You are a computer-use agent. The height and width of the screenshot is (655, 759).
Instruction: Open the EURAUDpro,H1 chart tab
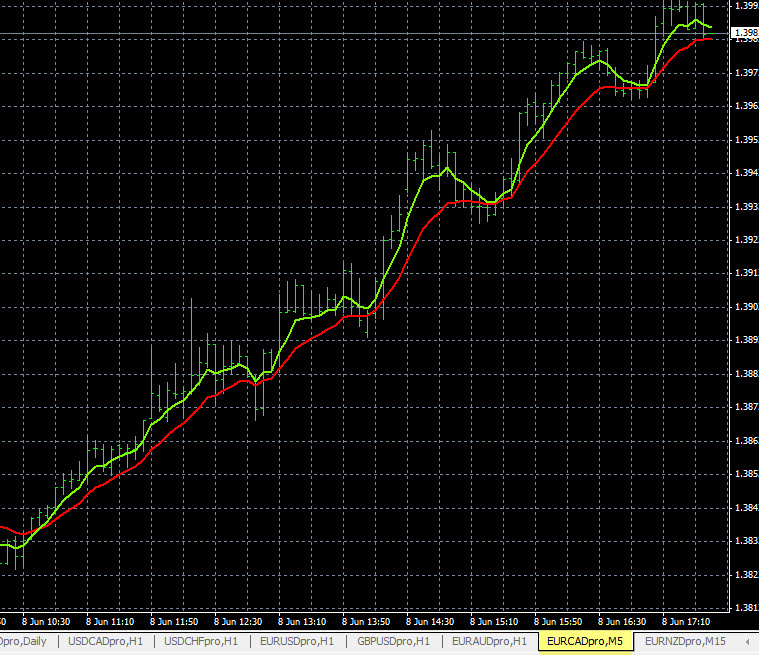click(489, 641)
